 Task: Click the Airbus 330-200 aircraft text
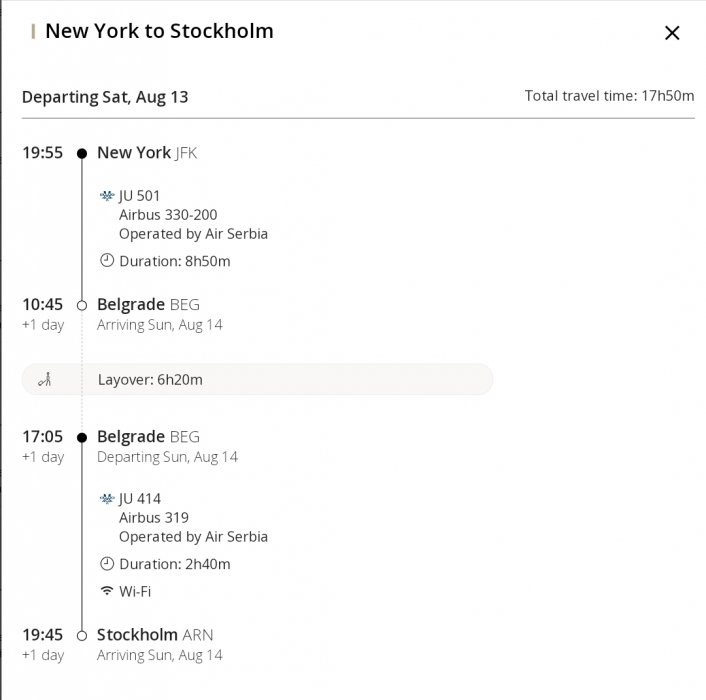168,215
